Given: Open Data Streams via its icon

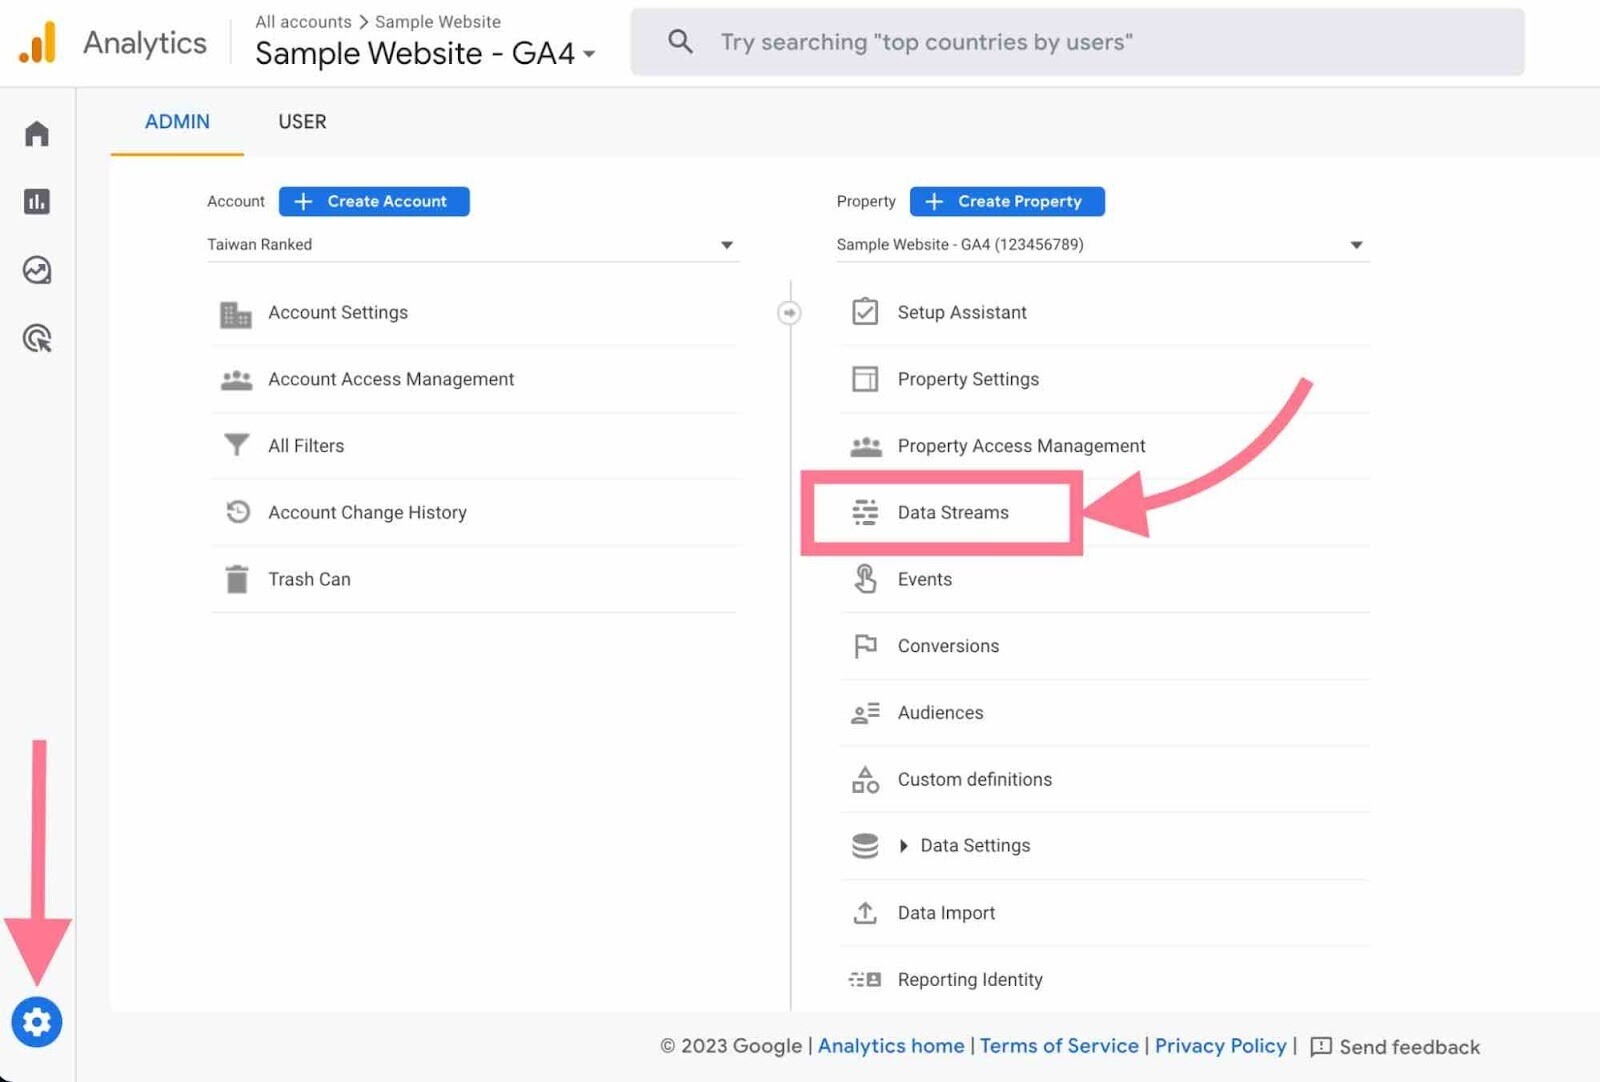Looking at the screenshot, I should pyautogui.click(x=864, y=512).
